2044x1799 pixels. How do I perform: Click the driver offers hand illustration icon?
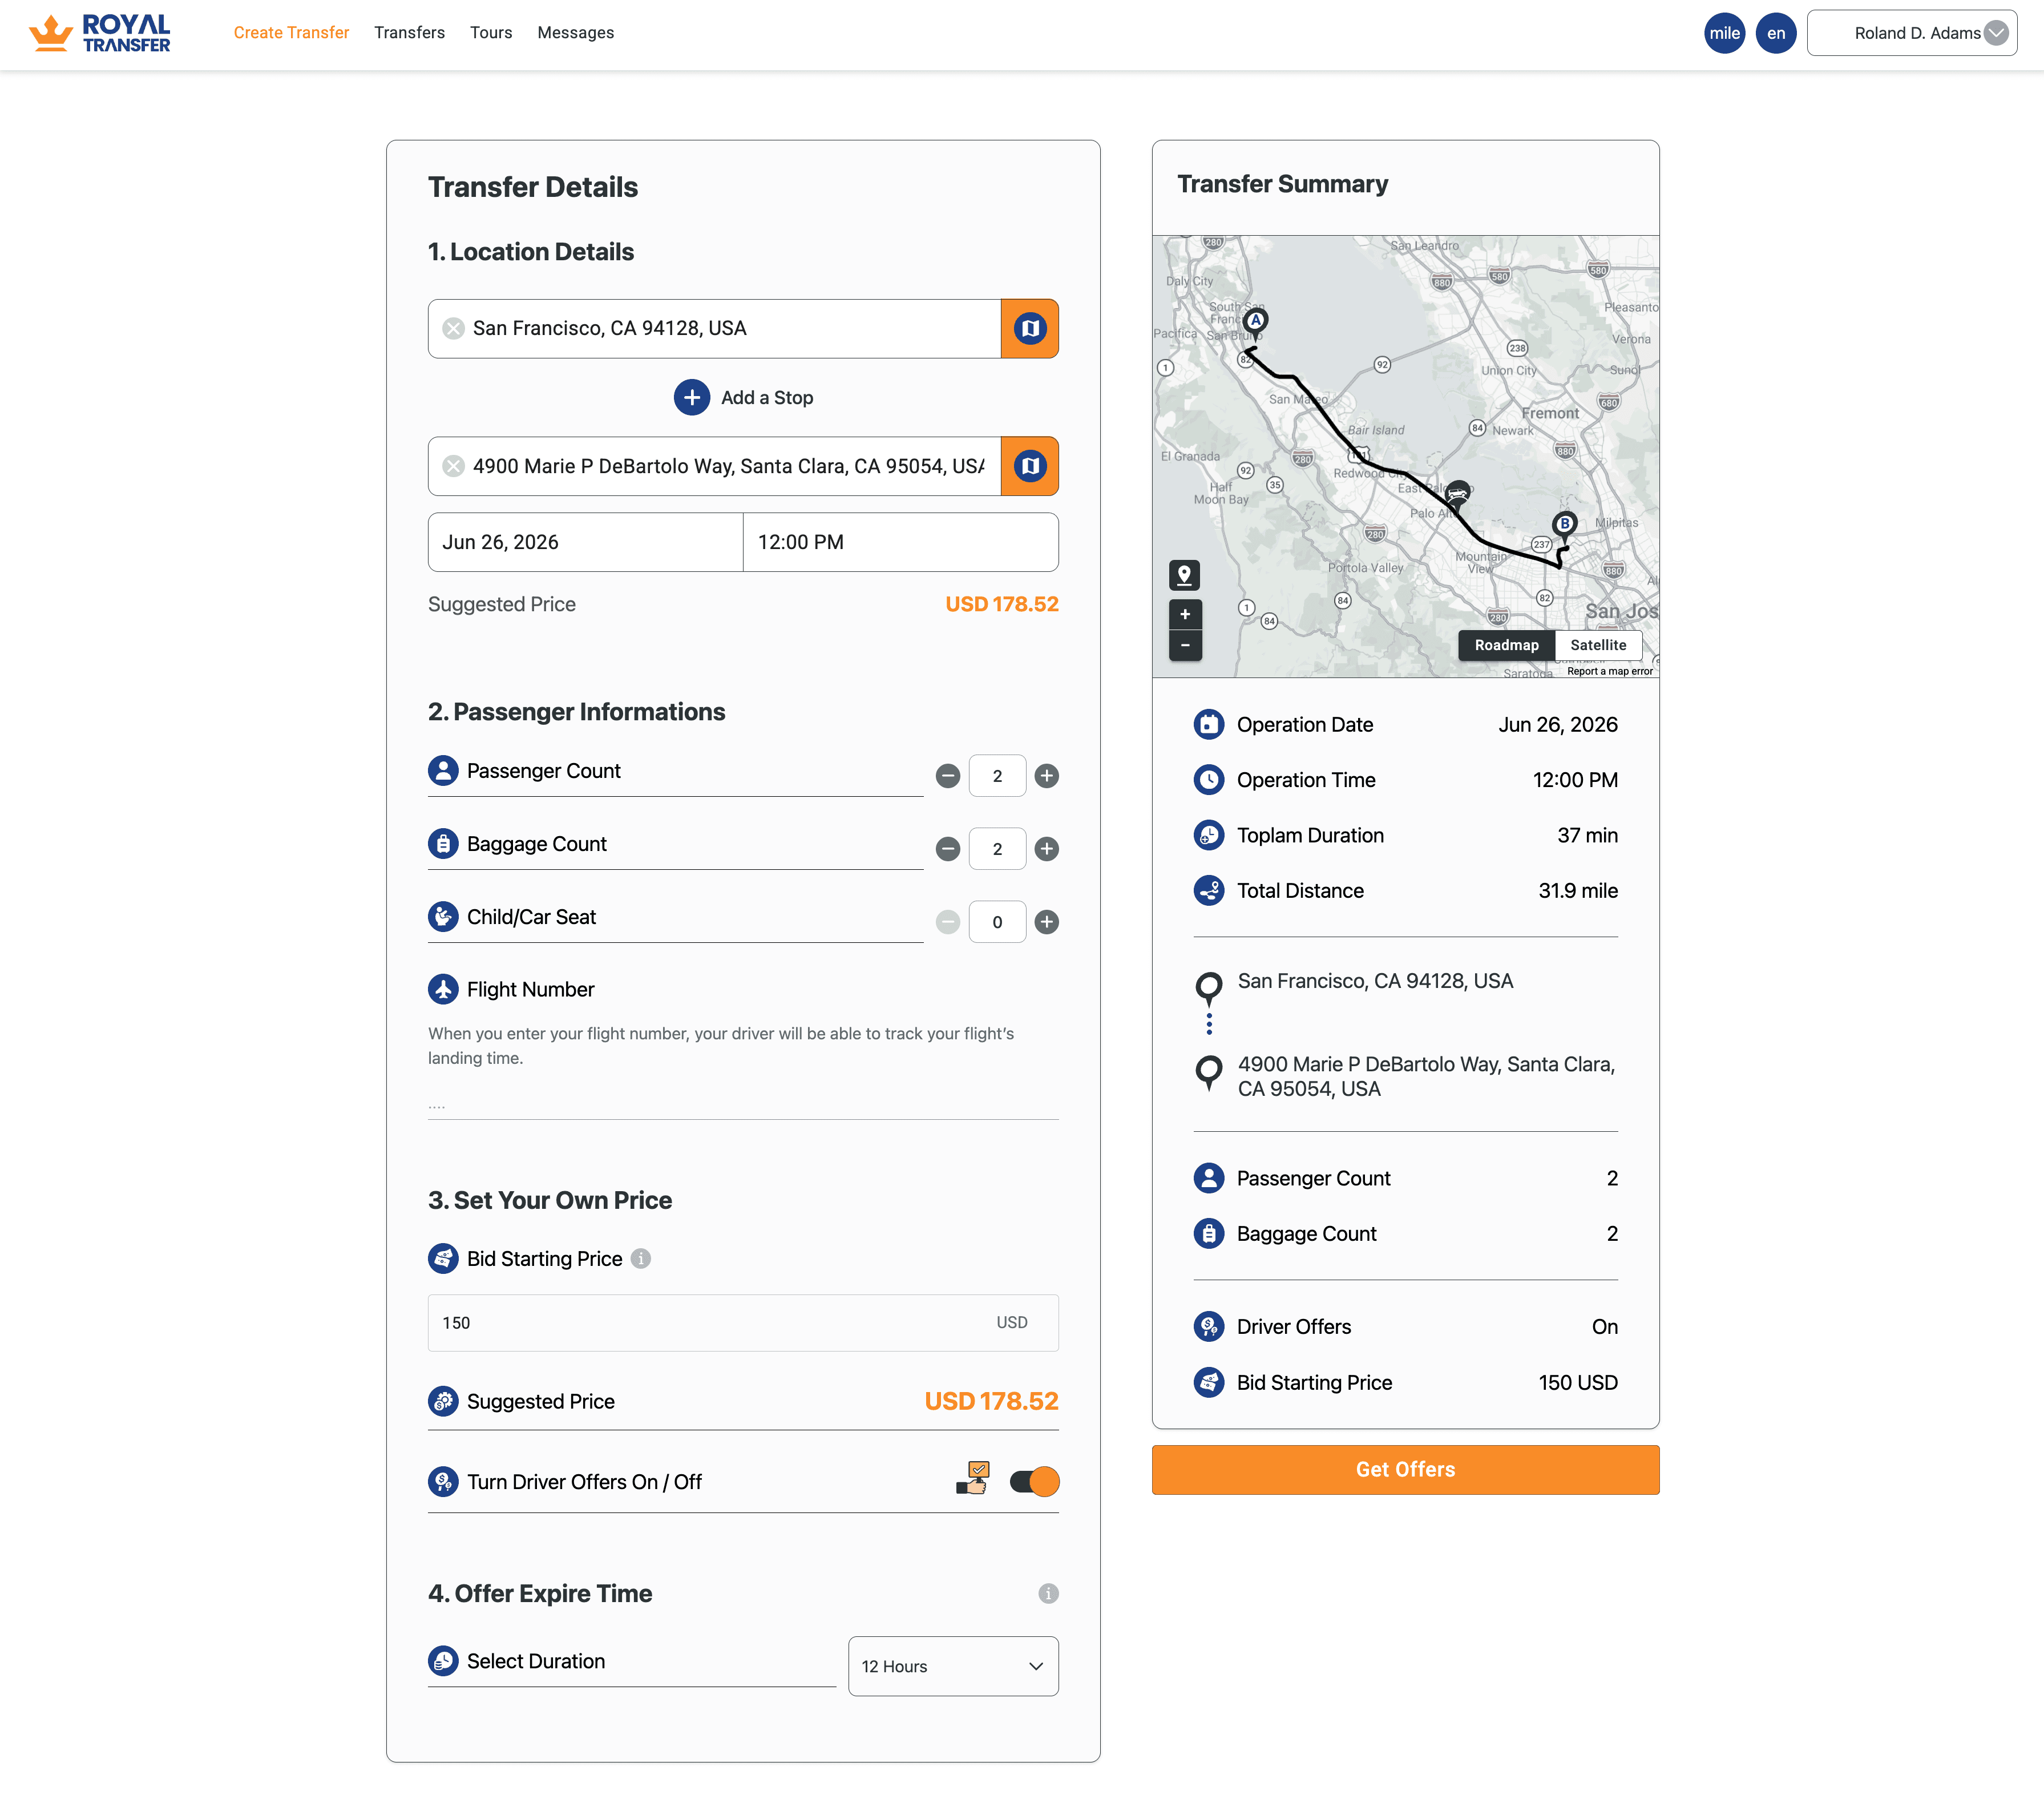973,1478
